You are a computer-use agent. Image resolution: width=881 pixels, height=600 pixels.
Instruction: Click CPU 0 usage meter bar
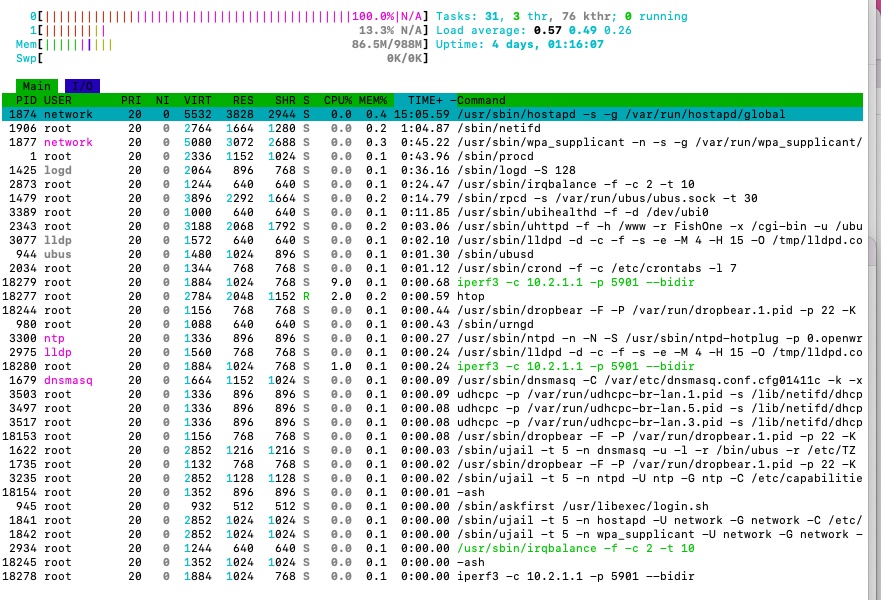pos(229,16)
